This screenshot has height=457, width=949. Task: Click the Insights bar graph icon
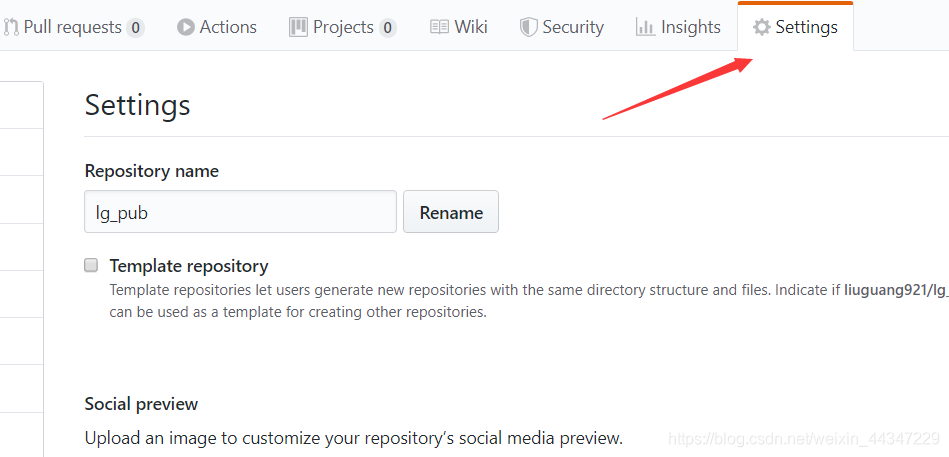pyautogui.click(x=645, y=27)
